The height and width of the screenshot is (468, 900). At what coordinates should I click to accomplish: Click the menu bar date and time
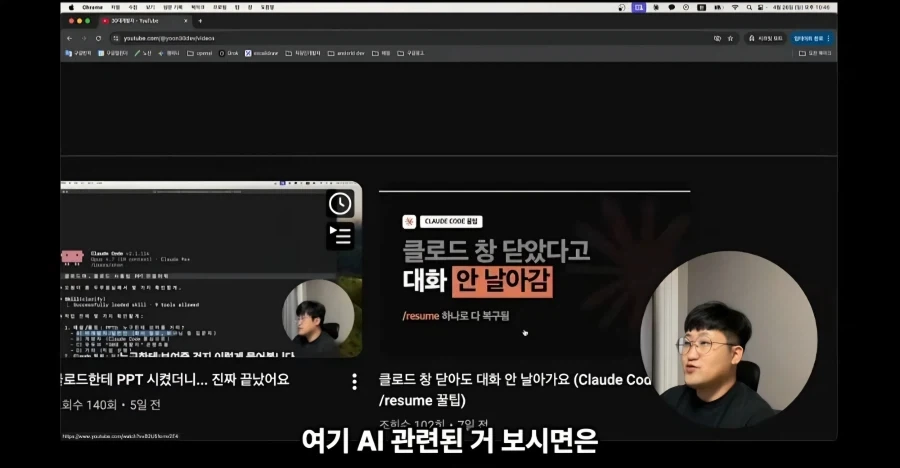(801, 7)
